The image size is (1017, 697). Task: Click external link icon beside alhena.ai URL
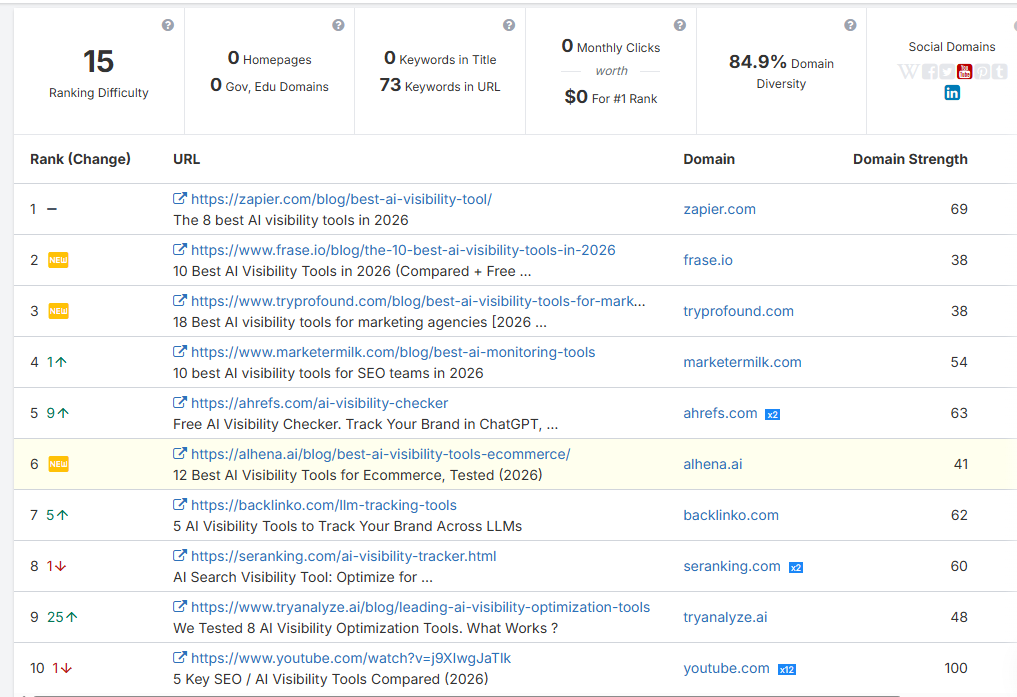coord(180,453)
